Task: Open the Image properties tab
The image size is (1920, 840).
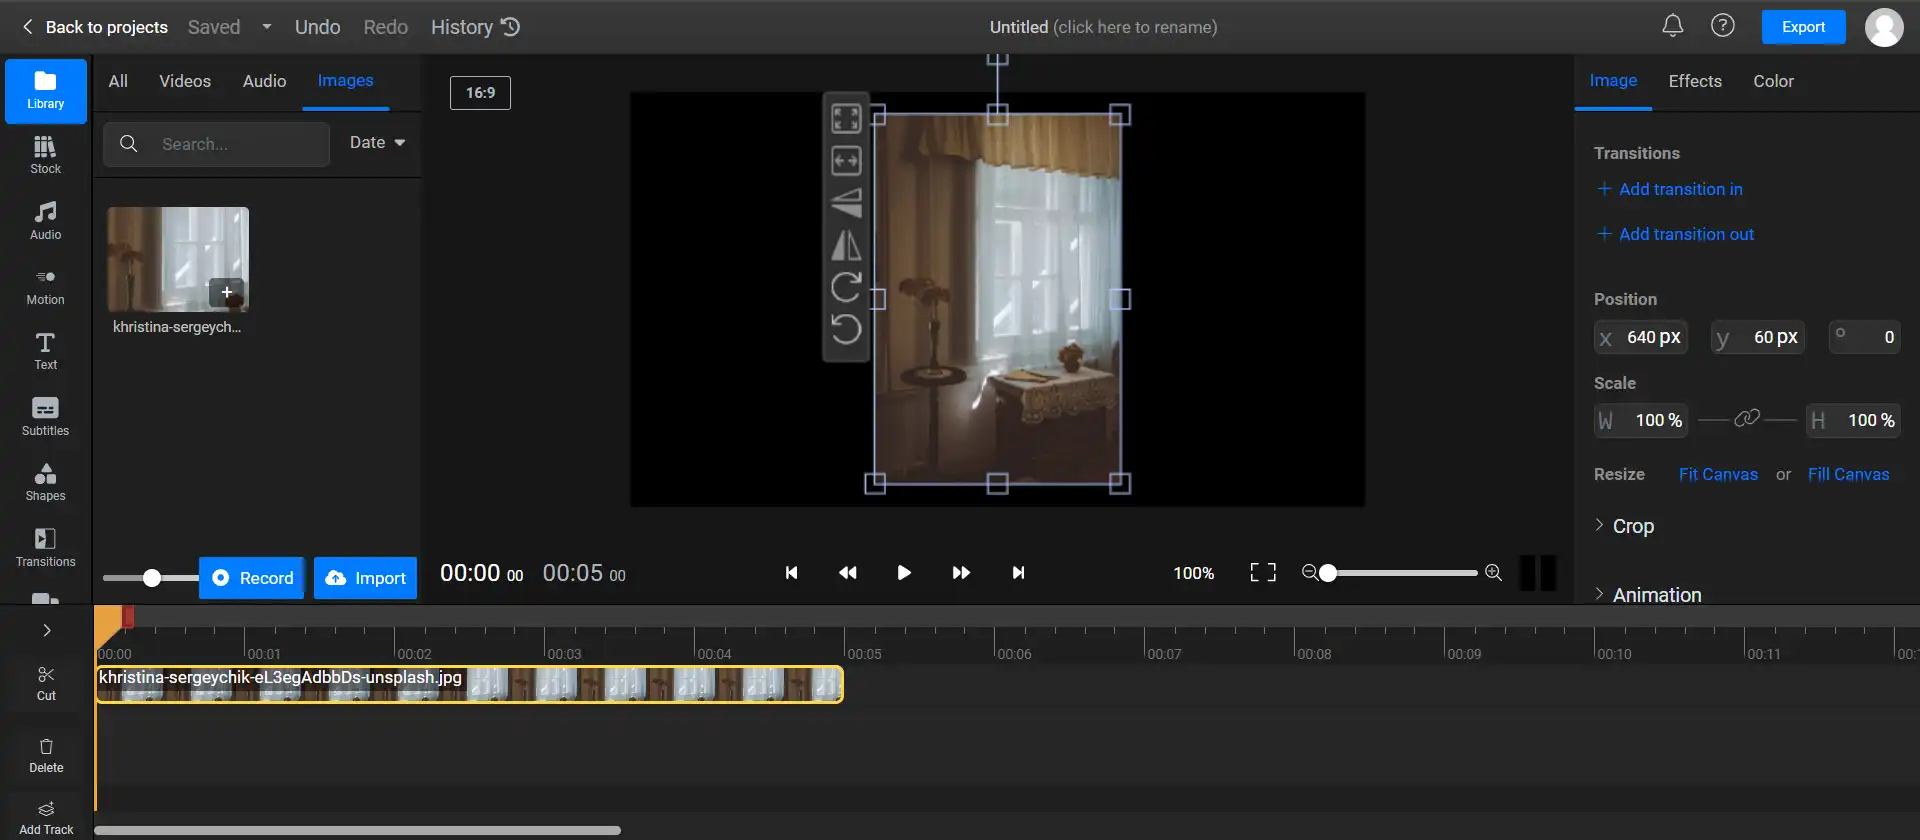Action: click(x=1613, y=81)
